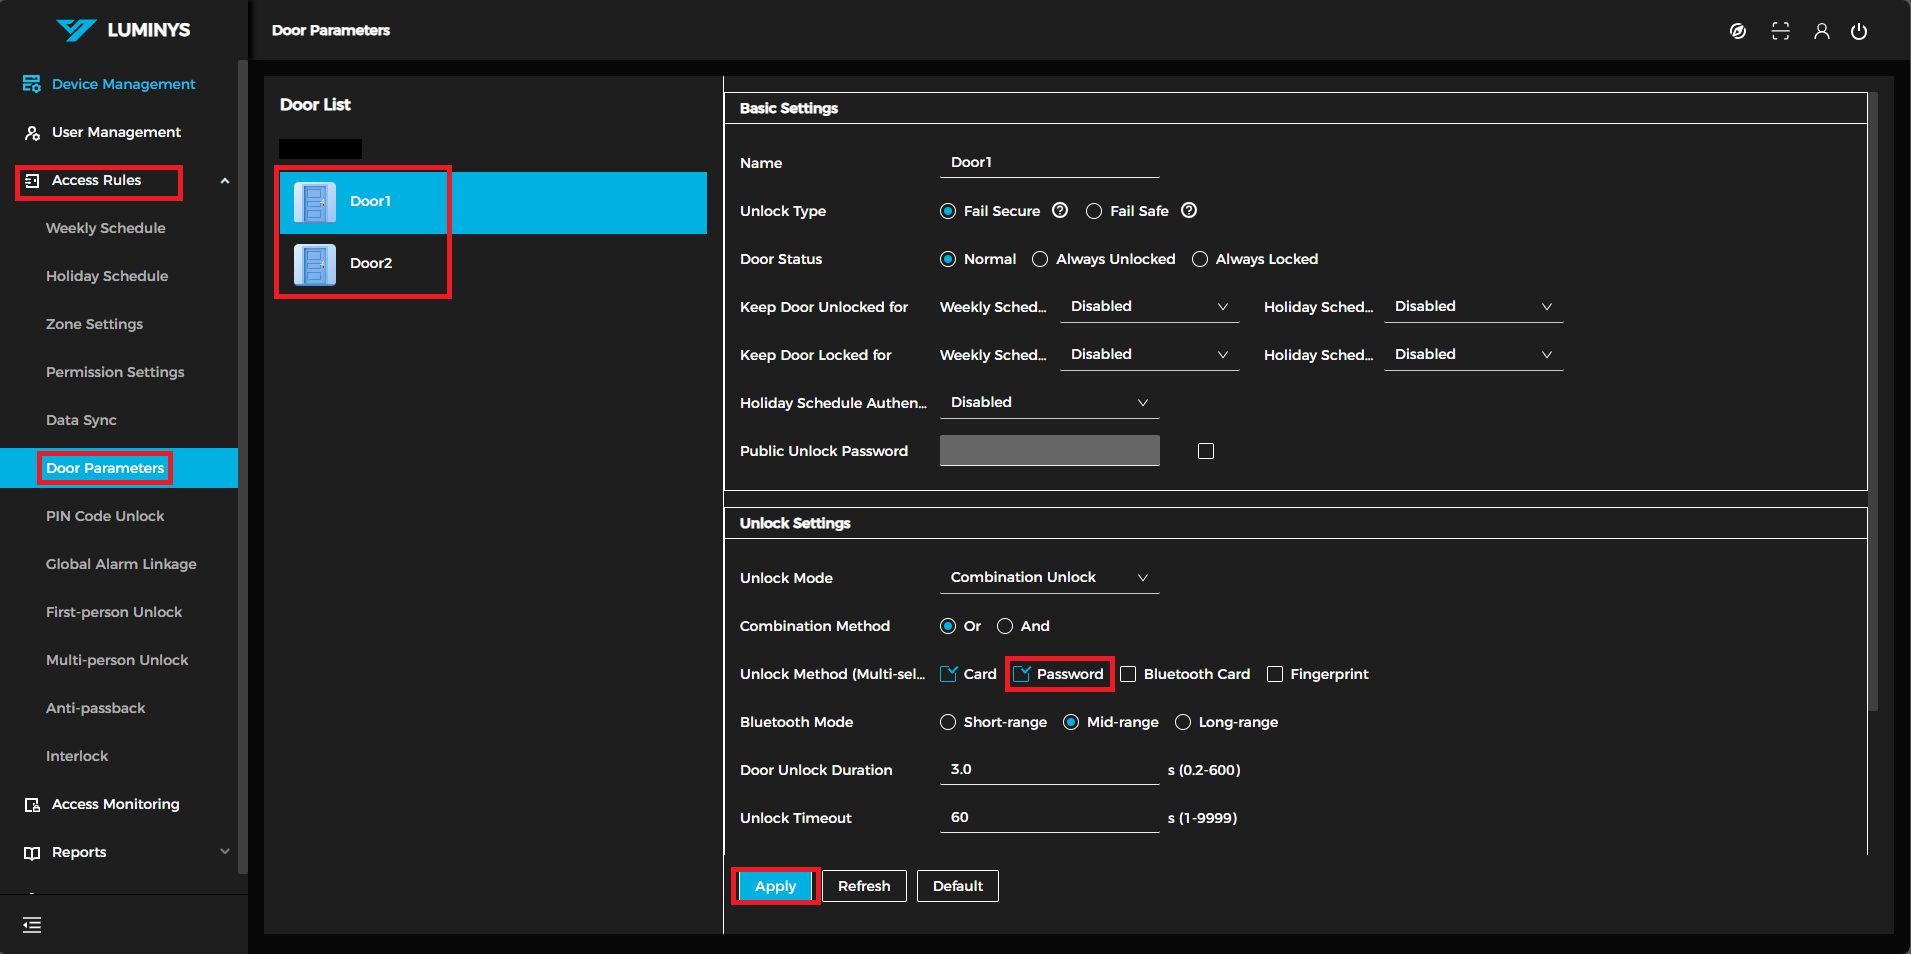Click the settings panel vertical scrollbar

coord(1873,400)
